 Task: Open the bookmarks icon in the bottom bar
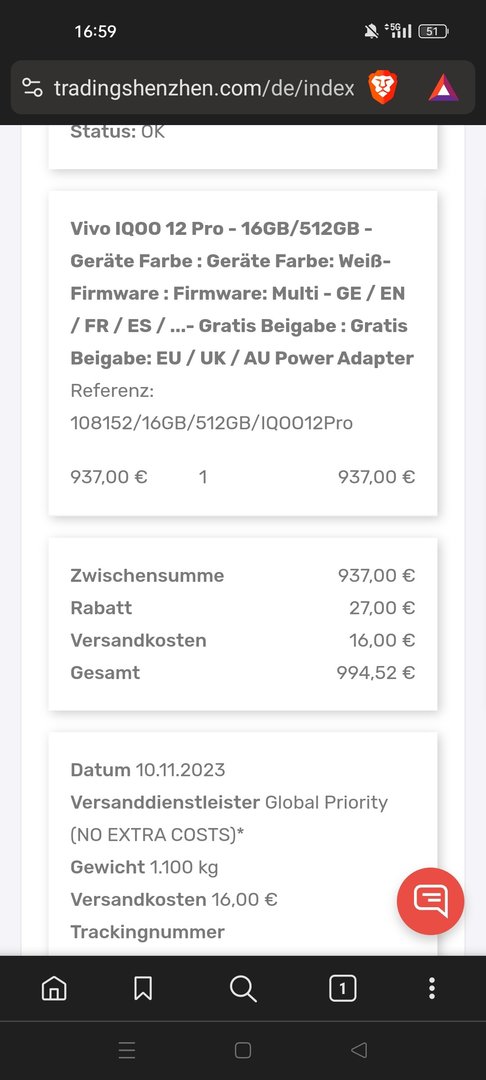(142, 988)
